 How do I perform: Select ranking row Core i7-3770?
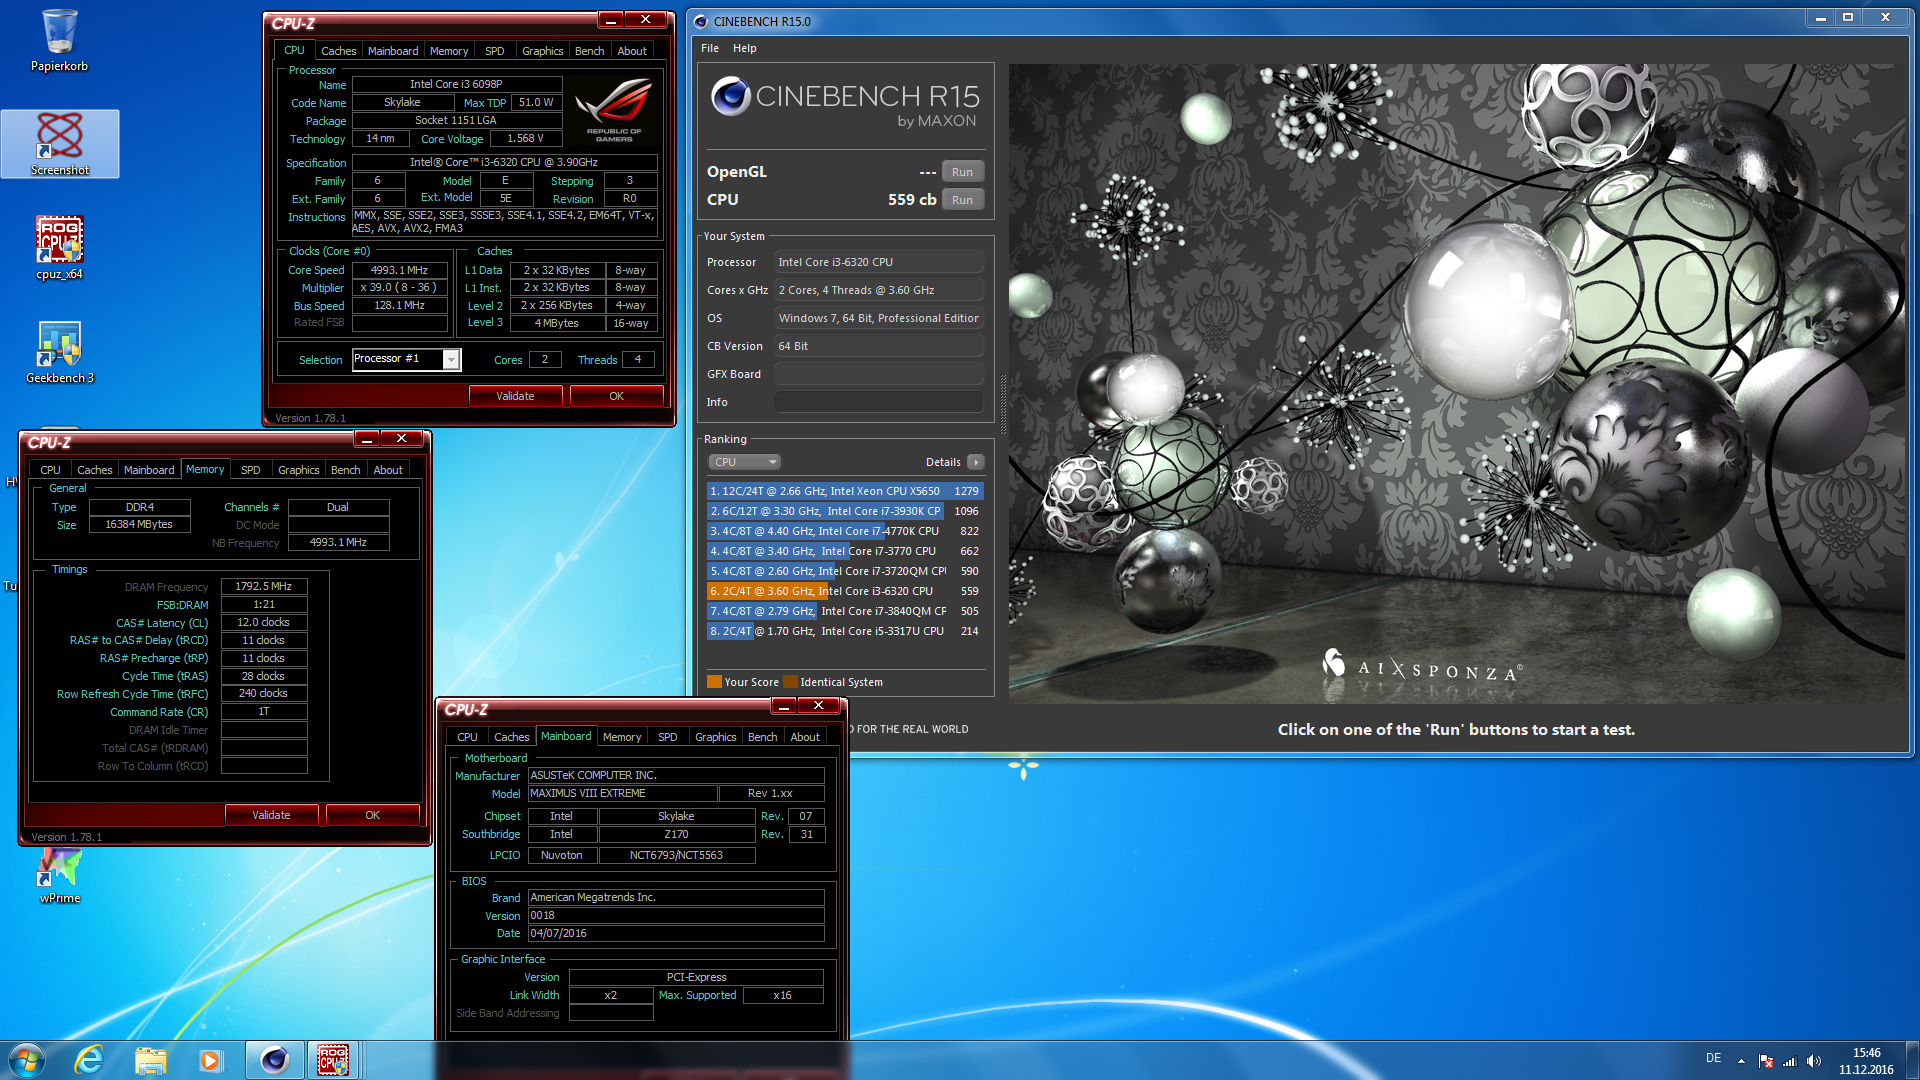pyautogui.click(x=845, y=551)
